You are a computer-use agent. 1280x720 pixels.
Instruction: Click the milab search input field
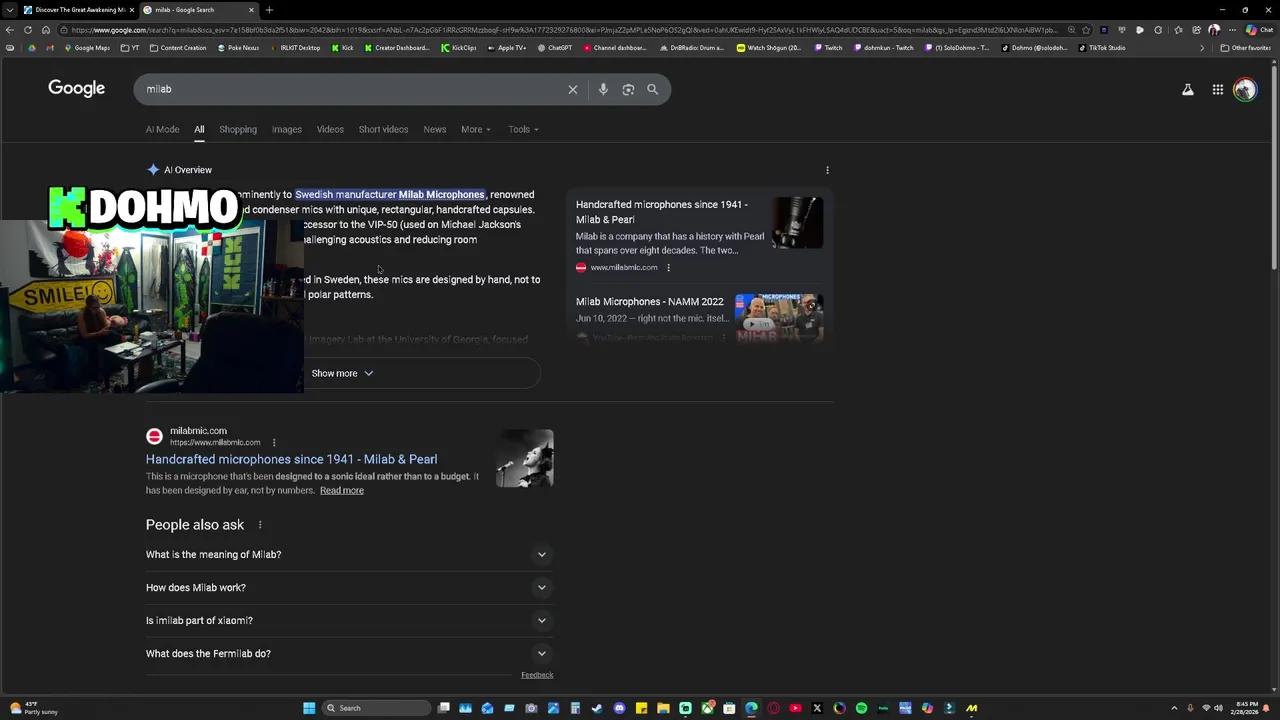pos(350,89)
